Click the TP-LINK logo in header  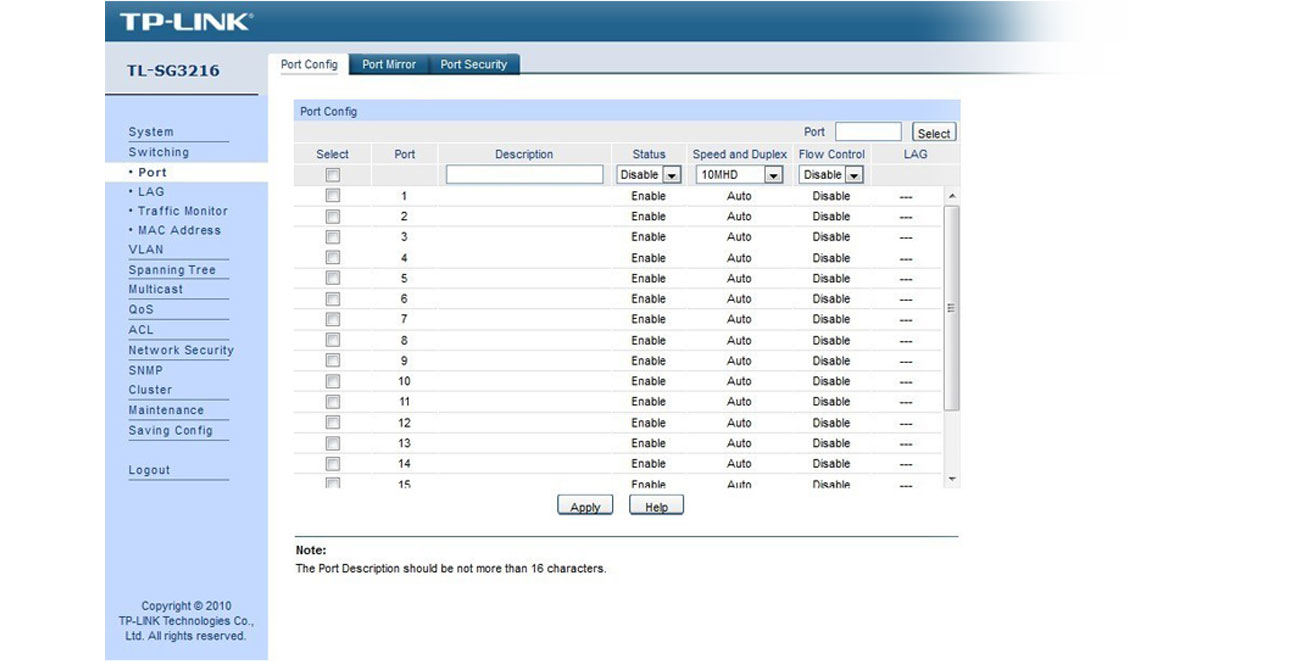pos(186,21)
